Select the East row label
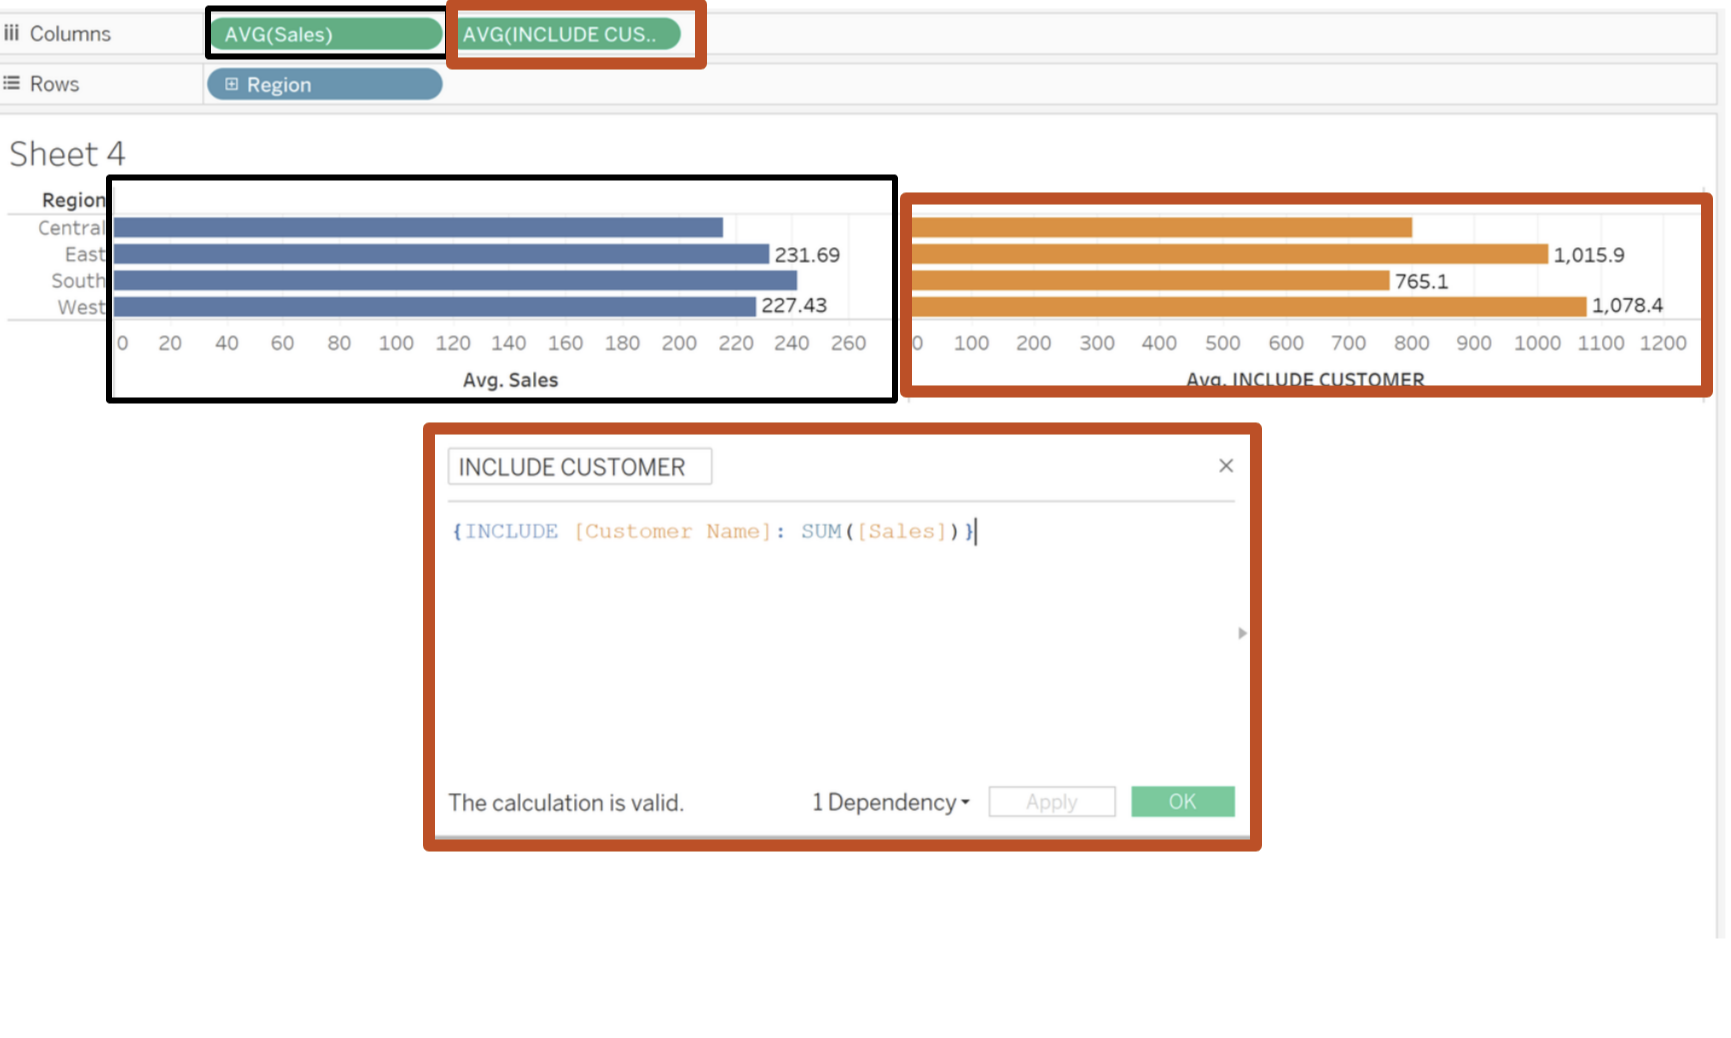The image size is (1731, 1038). point(85,254)
